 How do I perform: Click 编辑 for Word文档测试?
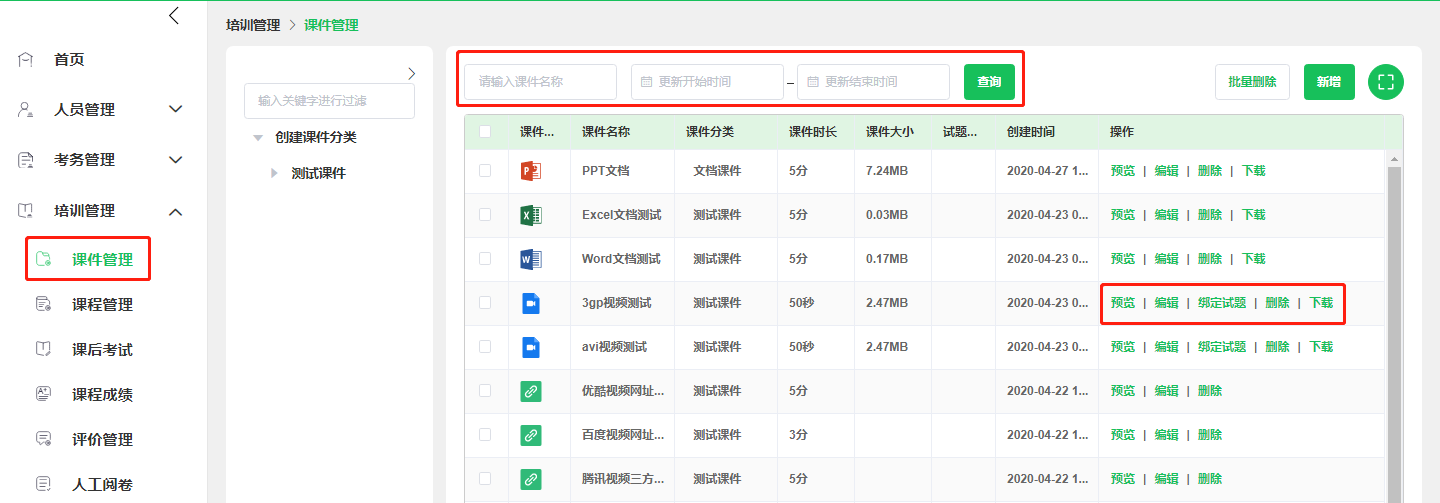point(1166,259)
